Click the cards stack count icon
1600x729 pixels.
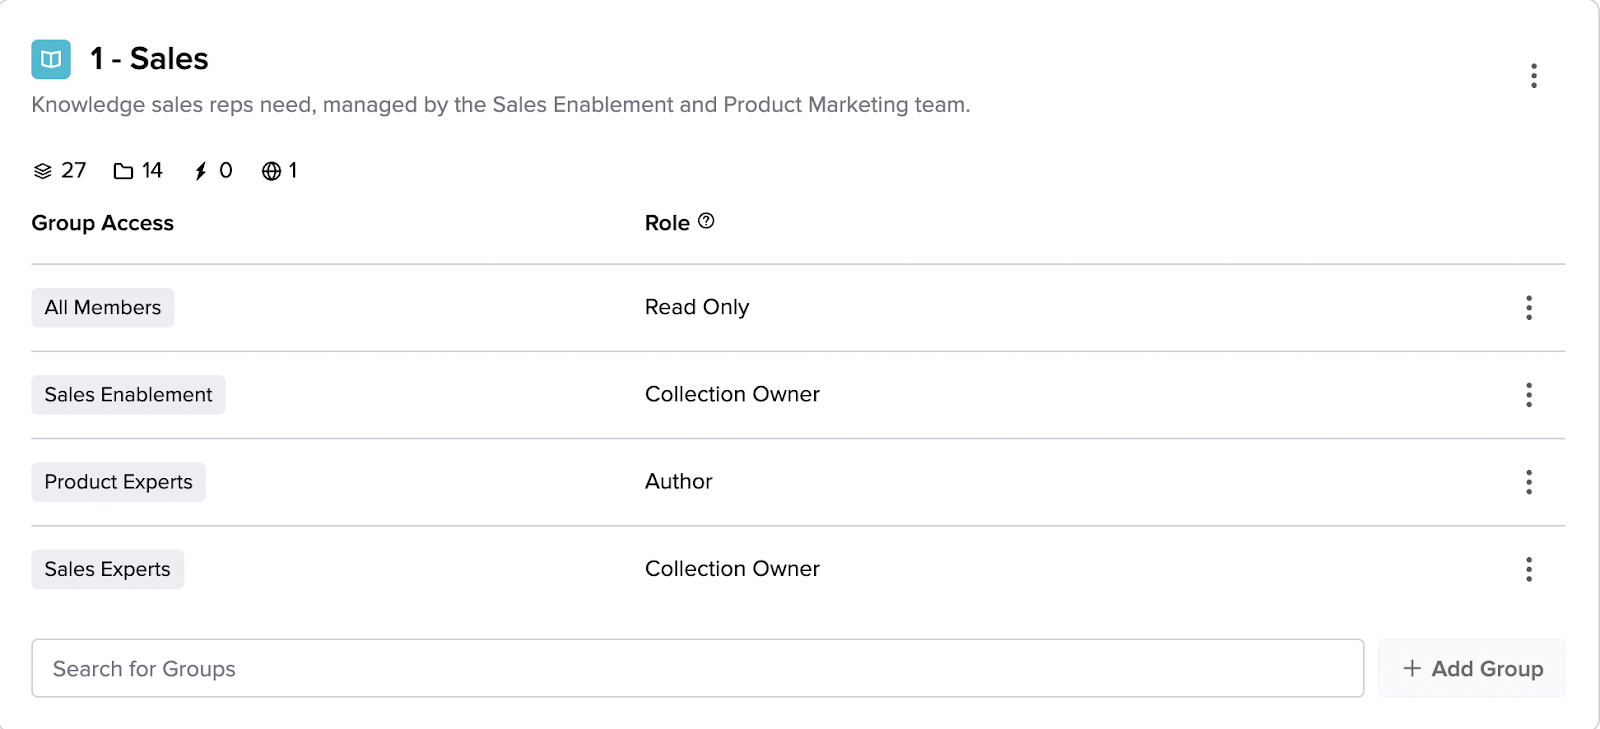tap(43, 171)
